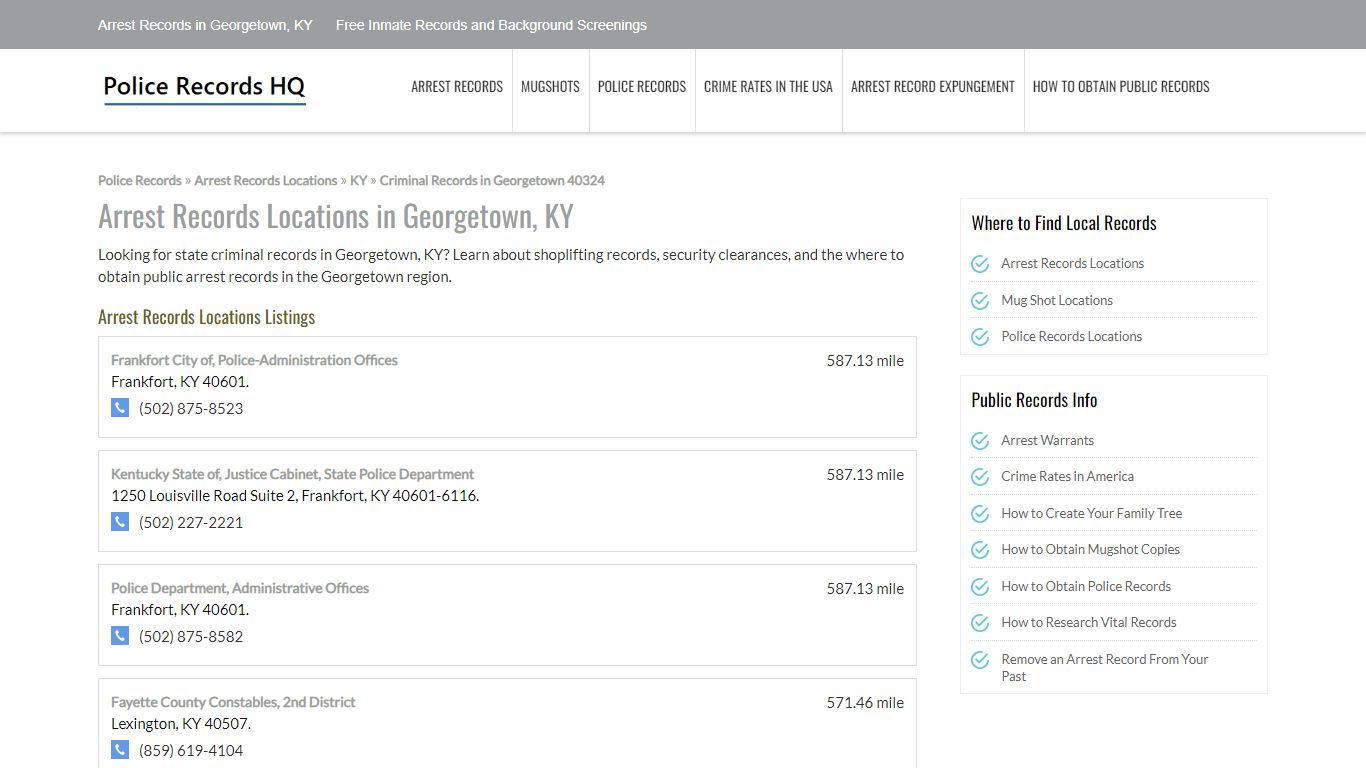Click checkmark icon beside How to Research Vital Records
The height and width of the screenshot is (768, 1366).
(980, 623)
